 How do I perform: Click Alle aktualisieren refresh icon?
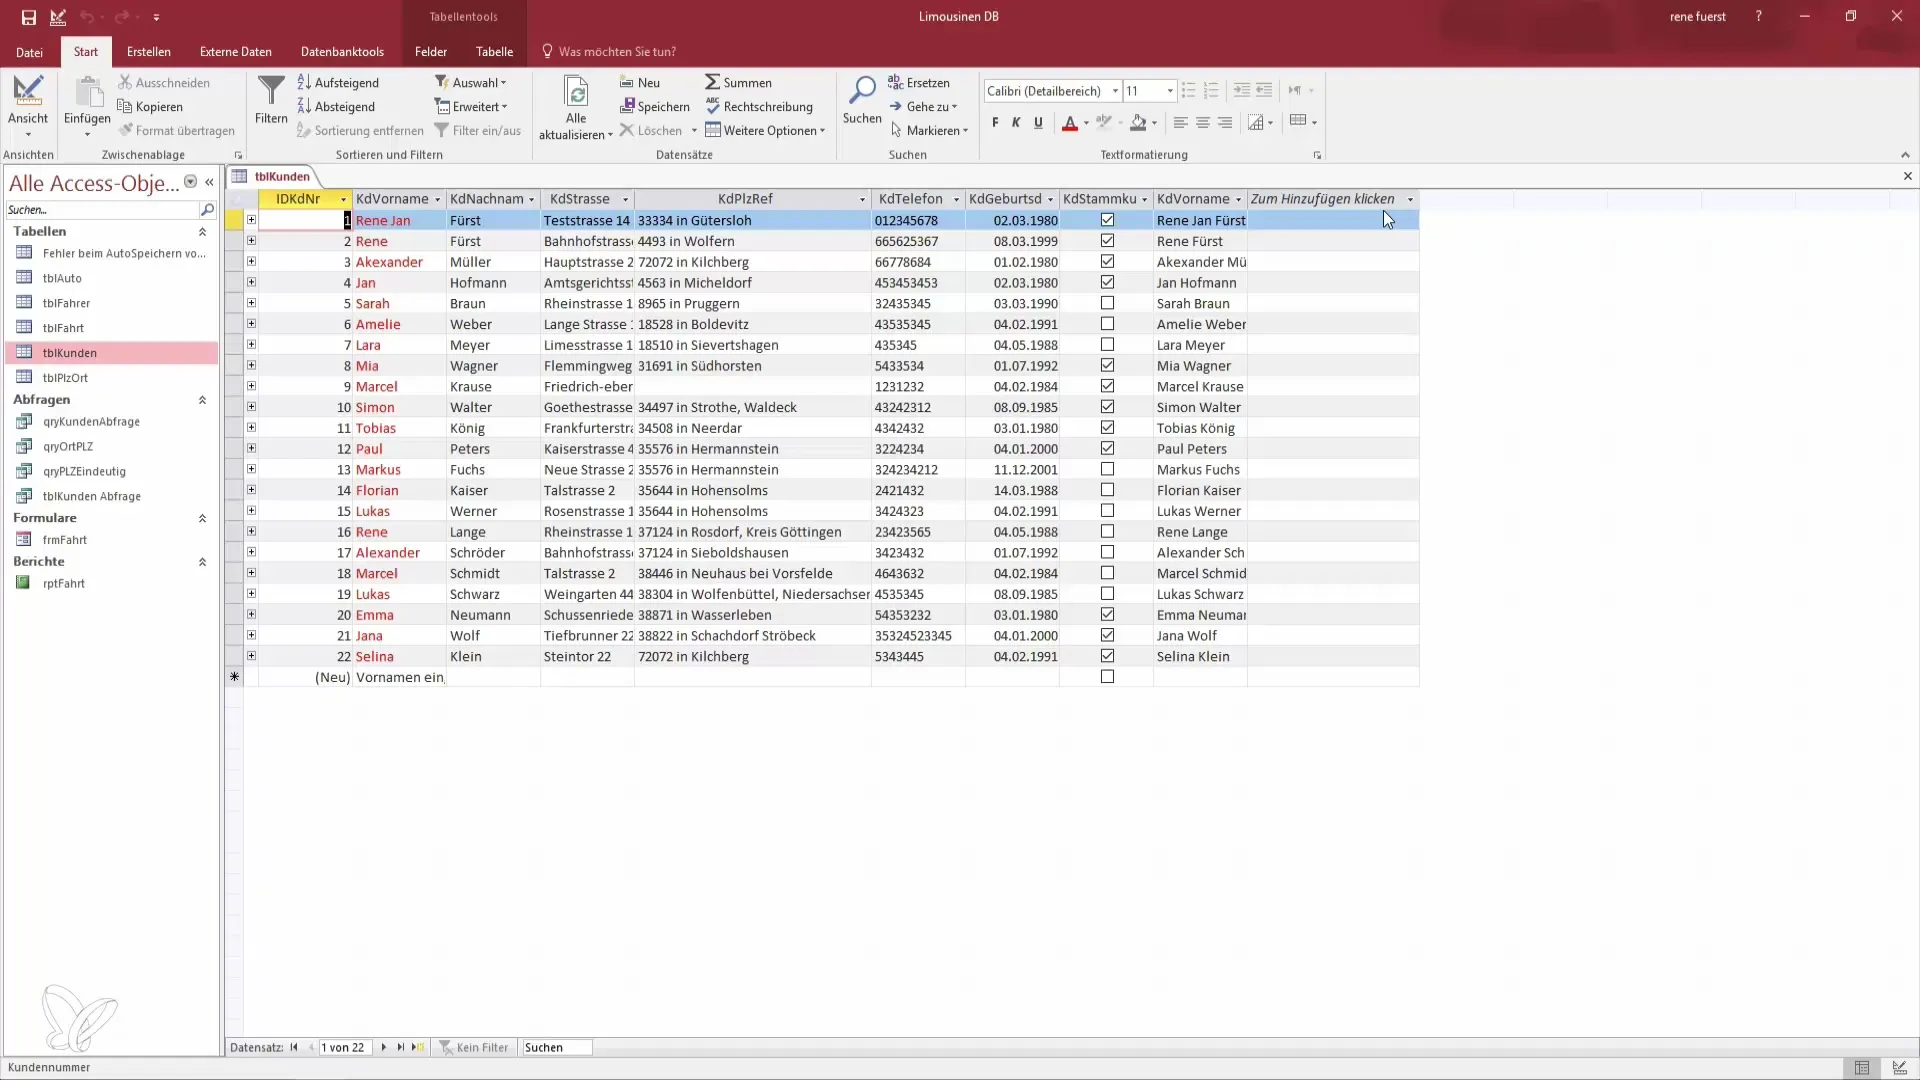point(576,92)
